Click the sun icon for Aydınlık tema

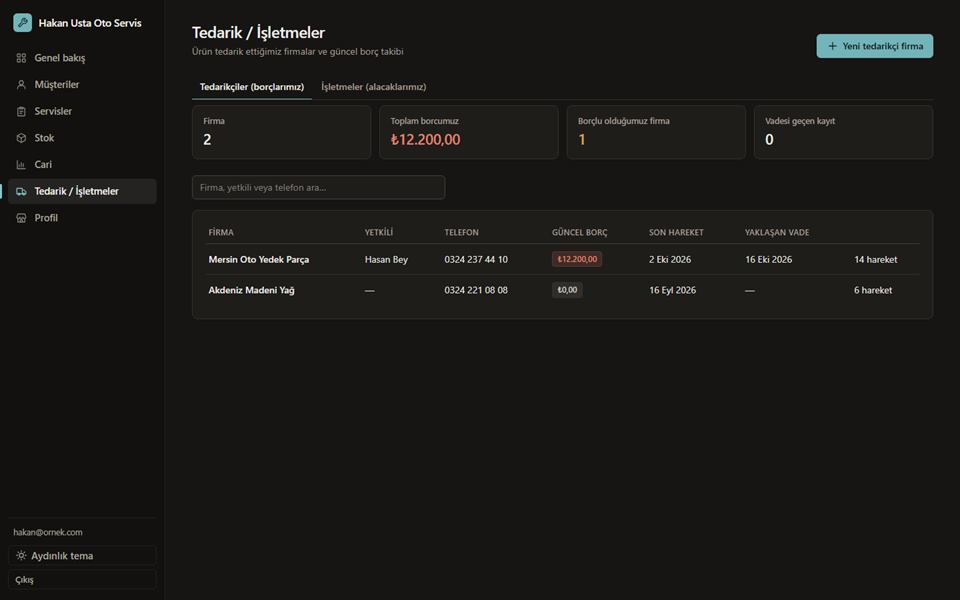pyautogui.click(x=21, y=556)
